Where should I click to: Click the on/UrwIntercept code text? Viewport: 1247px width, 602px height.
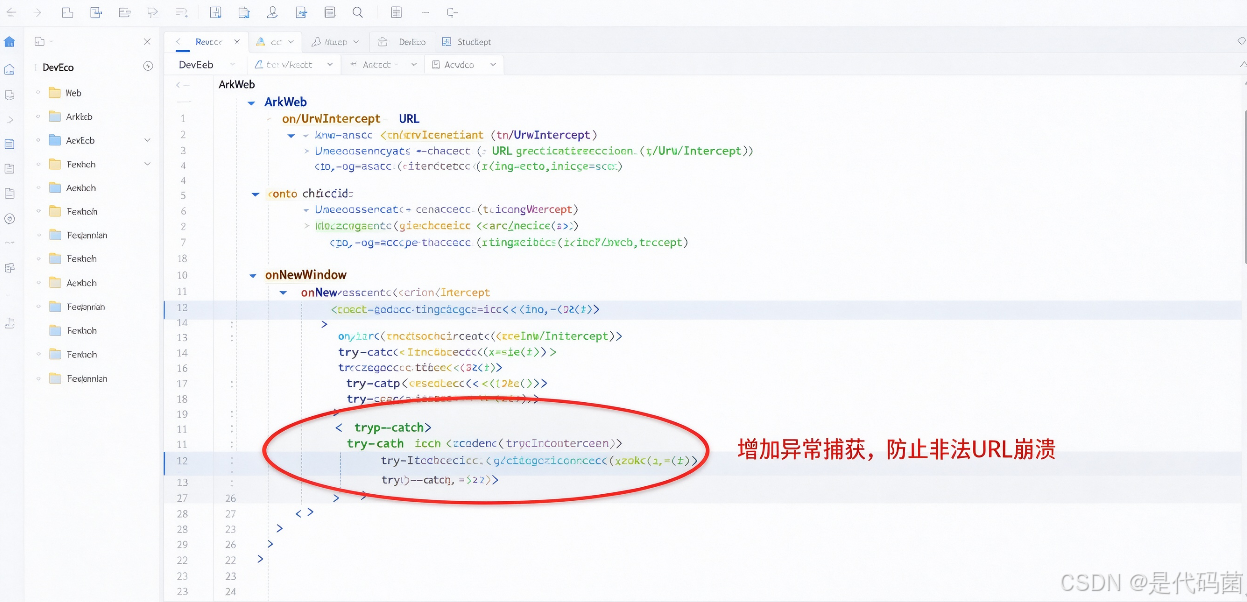[331, 119]
